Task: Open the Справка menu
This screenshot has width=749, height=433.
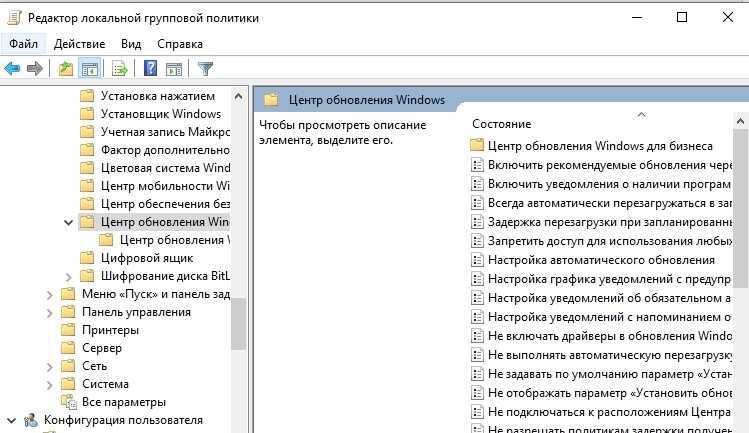Action: click(x=180, y=44)
